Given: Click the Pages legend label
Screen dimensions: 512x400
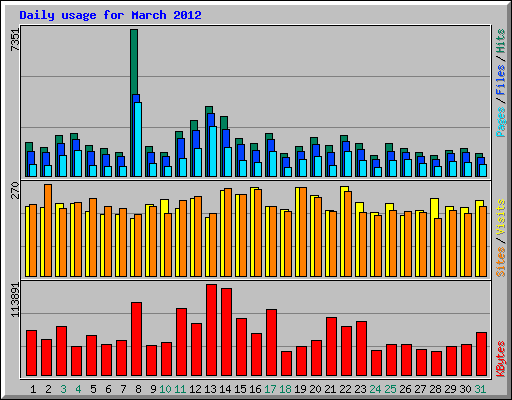Looking at the screenshot, I should pyautogui.click(x=500, y=122).
